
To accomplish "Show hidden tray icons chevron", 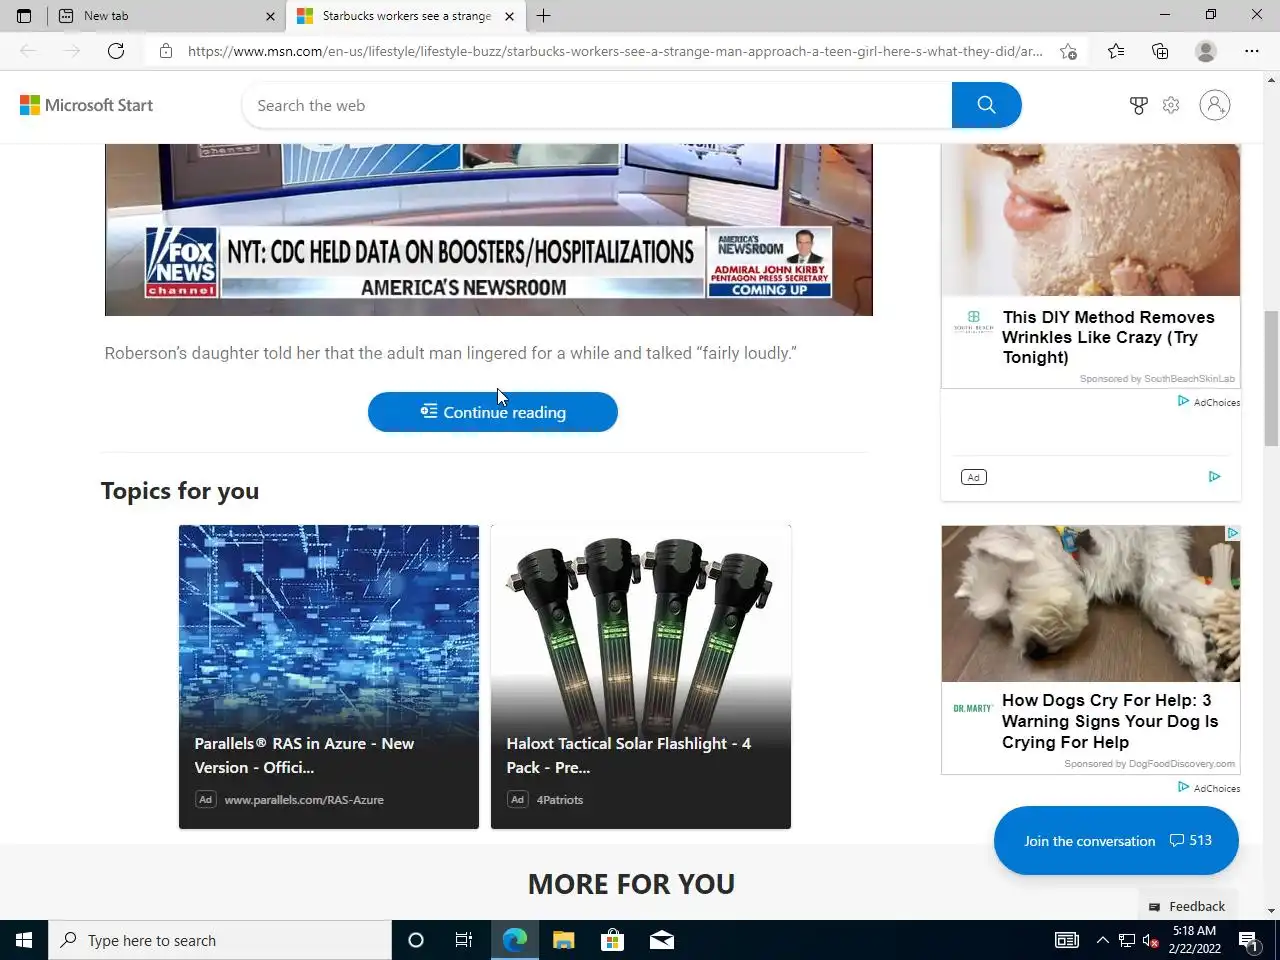I will [x=1102, y=940].
